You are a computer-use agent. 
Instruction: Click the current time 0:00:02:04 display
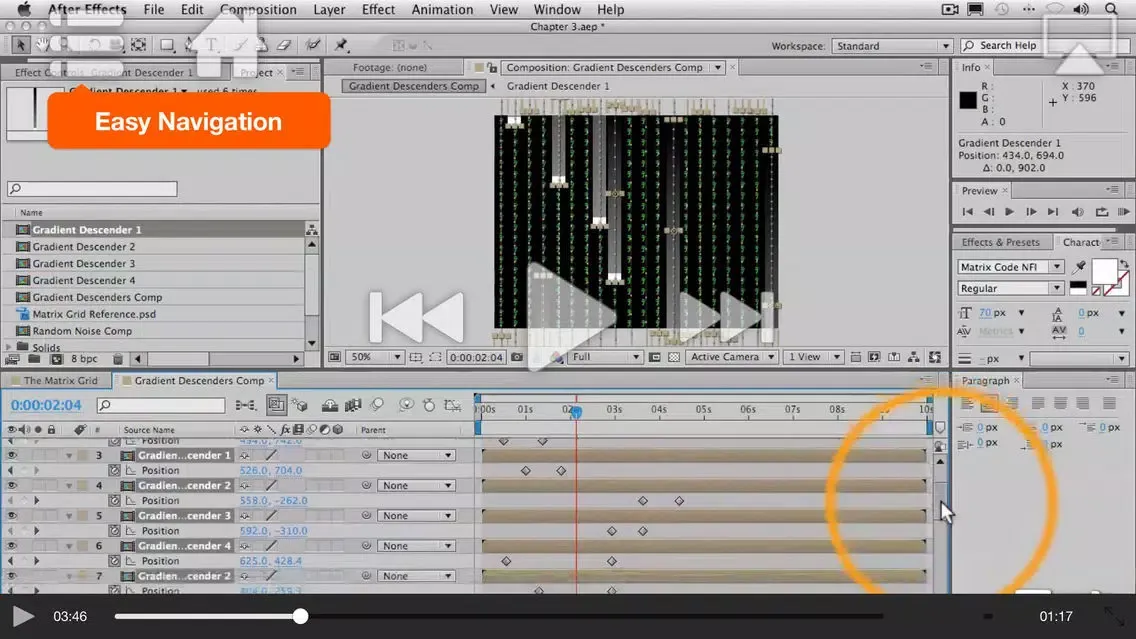(46, 405)
